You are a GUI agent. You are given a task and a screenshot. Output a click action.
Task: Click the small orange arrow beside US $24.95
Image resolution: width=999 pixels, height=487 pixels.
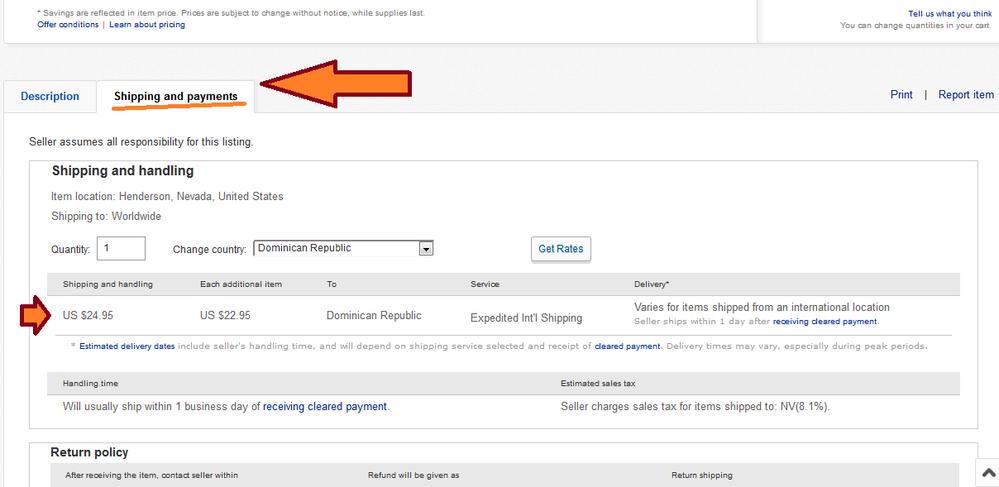(x=35, y=316)
